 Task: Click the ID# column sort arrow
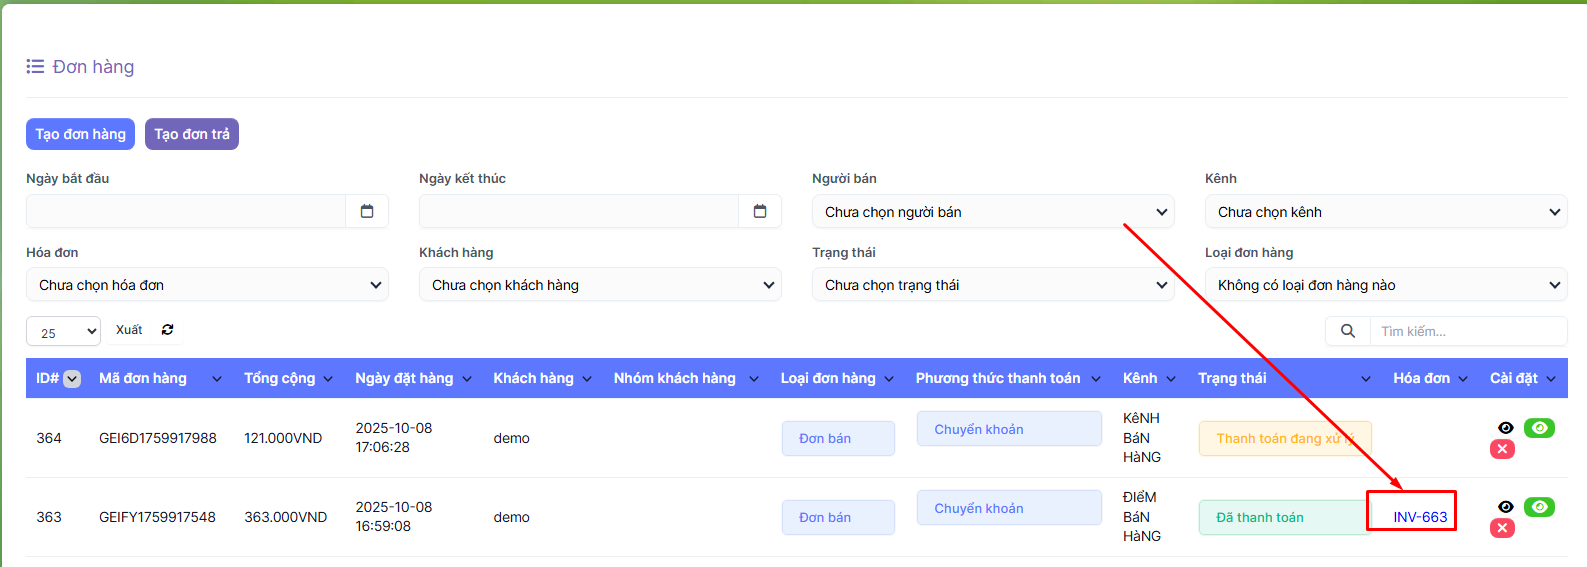72,379
